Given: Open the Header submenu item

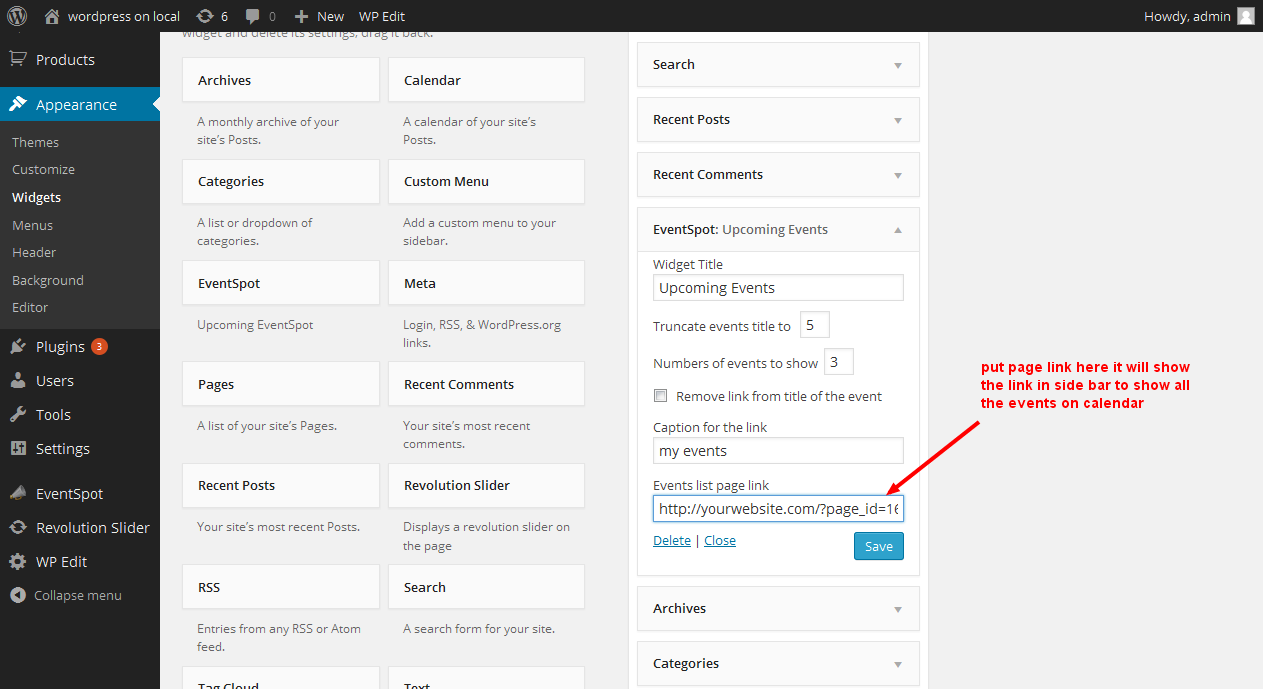Looking at the screenshot, I should click(x=34, y=253).
